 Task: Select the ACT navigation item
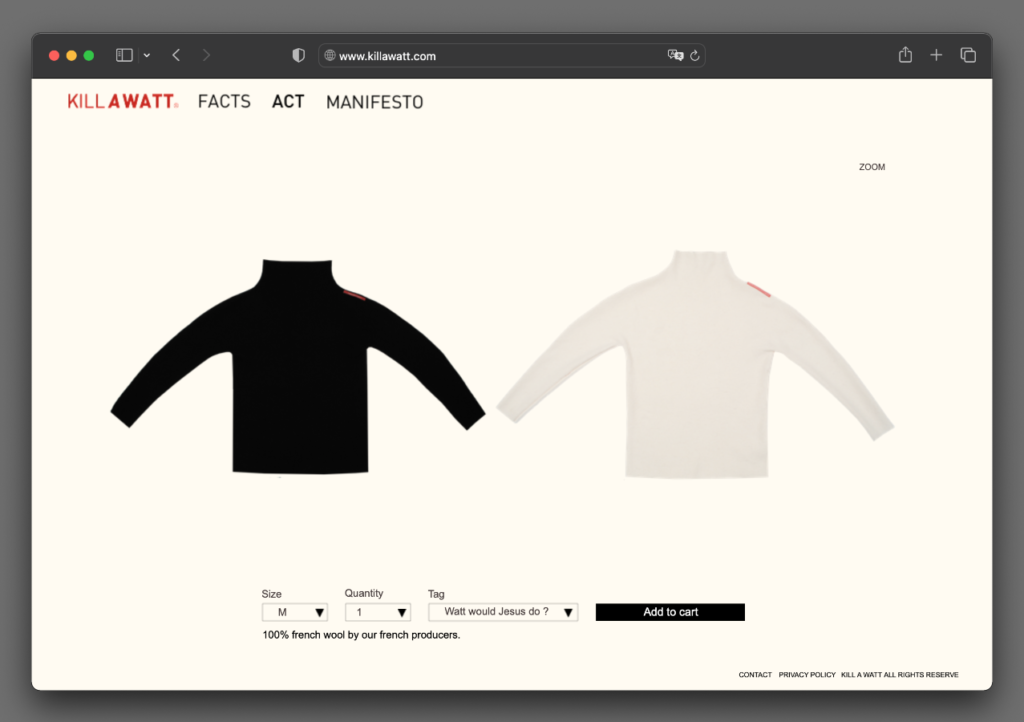(x=288, y=102)
